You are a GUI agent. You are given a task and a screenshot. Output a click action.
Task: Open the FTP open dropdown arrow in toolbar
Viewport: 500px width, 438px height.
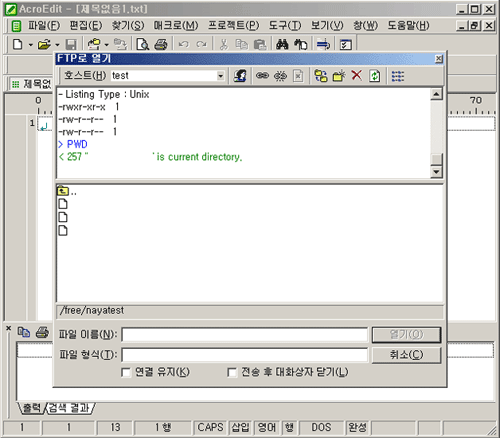point(107,44)
